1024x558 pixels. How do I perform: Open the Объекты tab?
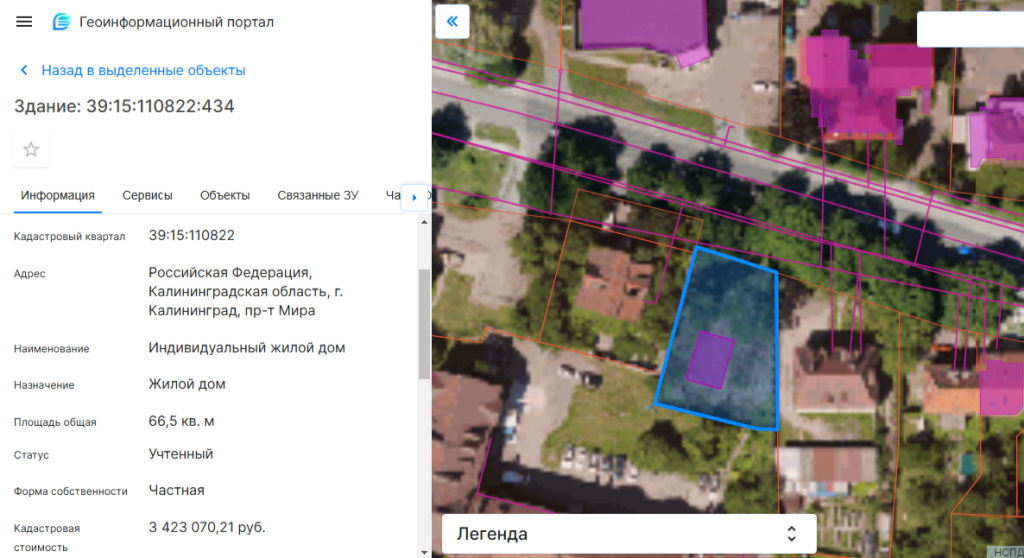pyautogui.click(x=224, y=196)
